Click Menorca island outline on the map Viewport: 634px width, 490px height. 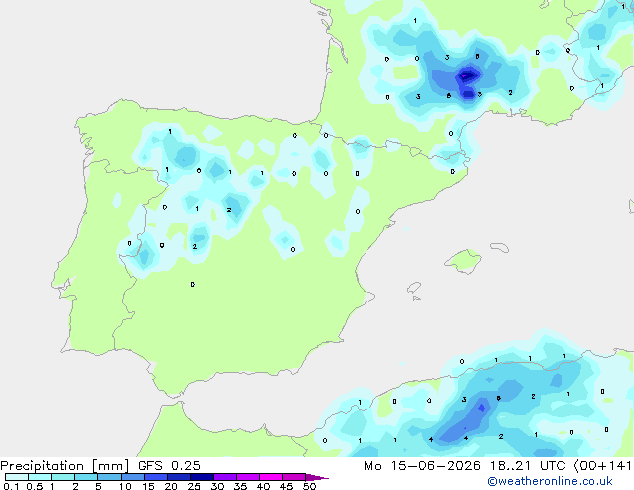coord(500,247)
